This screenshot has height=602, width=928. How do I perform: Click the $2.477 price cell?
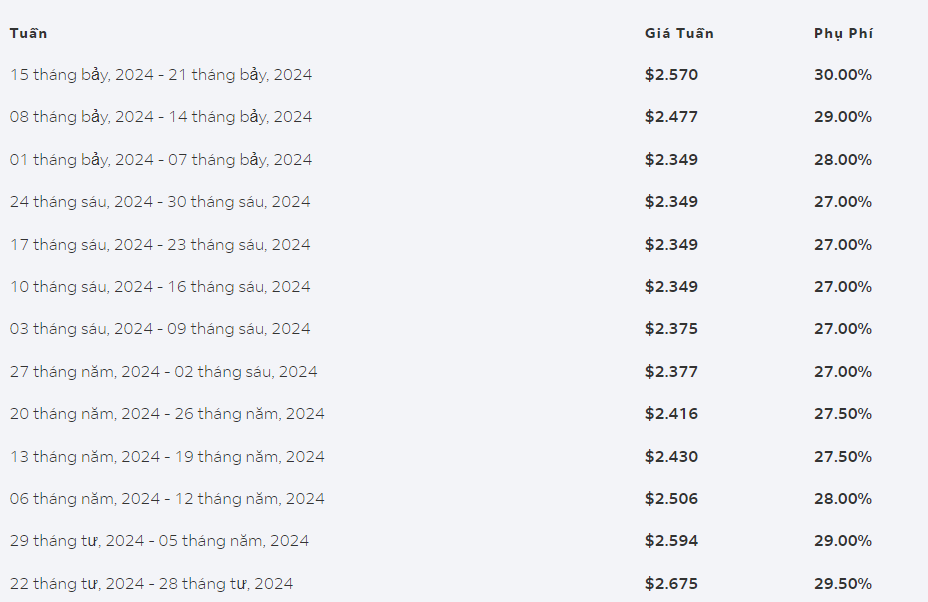point(672,117)
